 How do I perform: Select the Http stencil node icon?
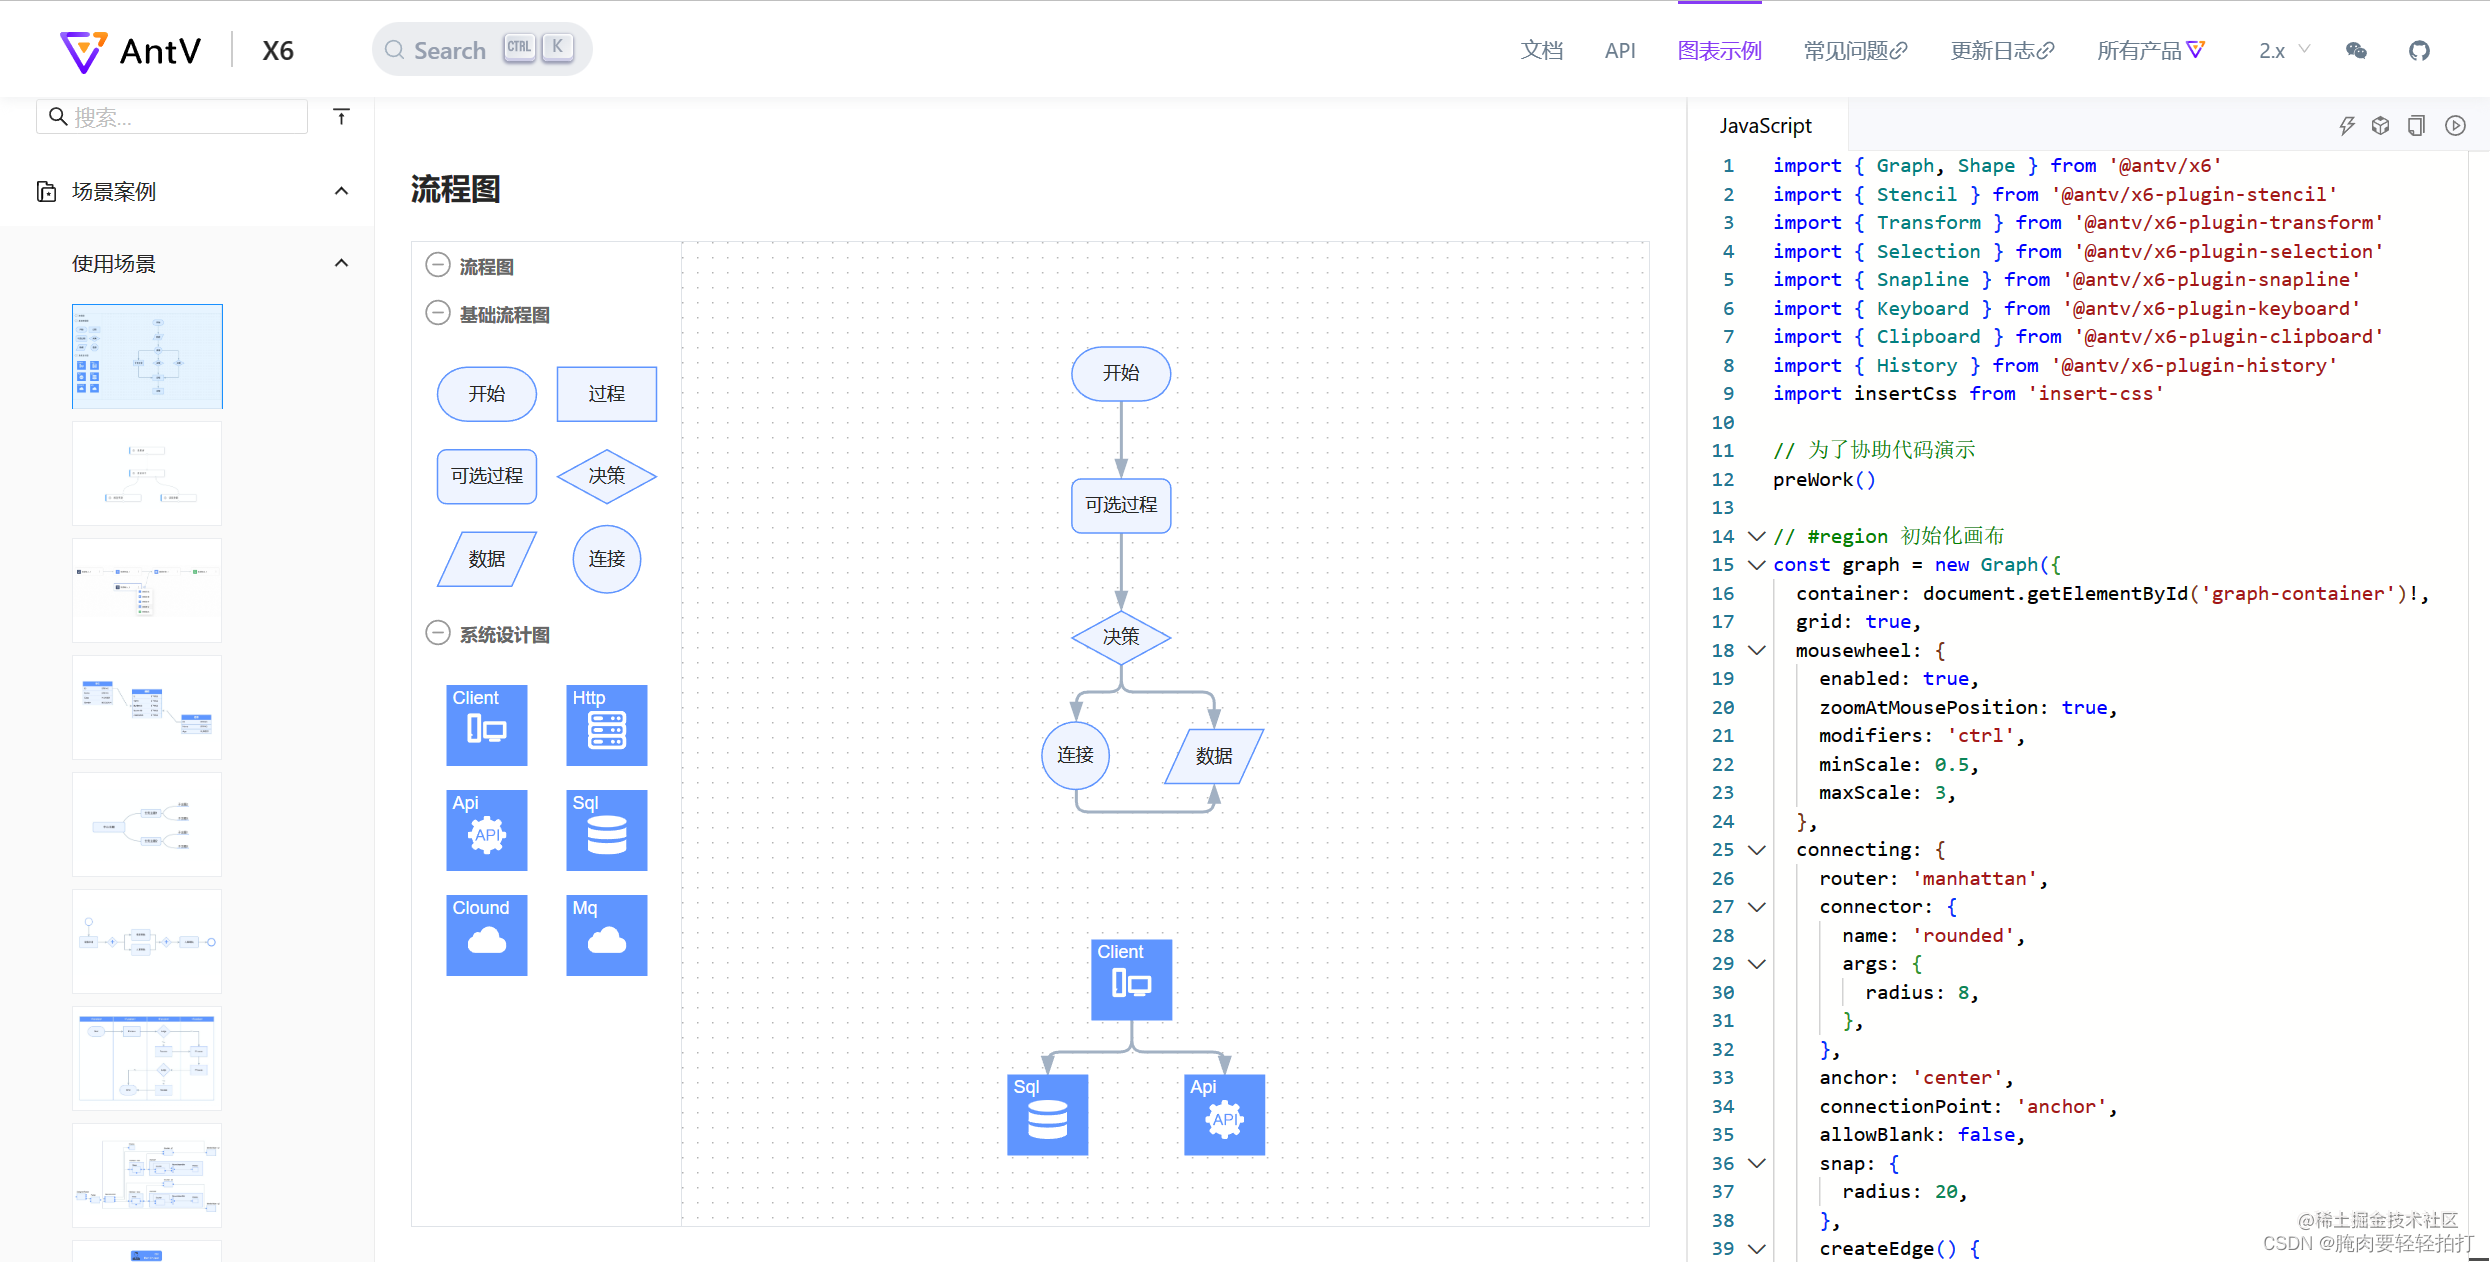point(606,725)
